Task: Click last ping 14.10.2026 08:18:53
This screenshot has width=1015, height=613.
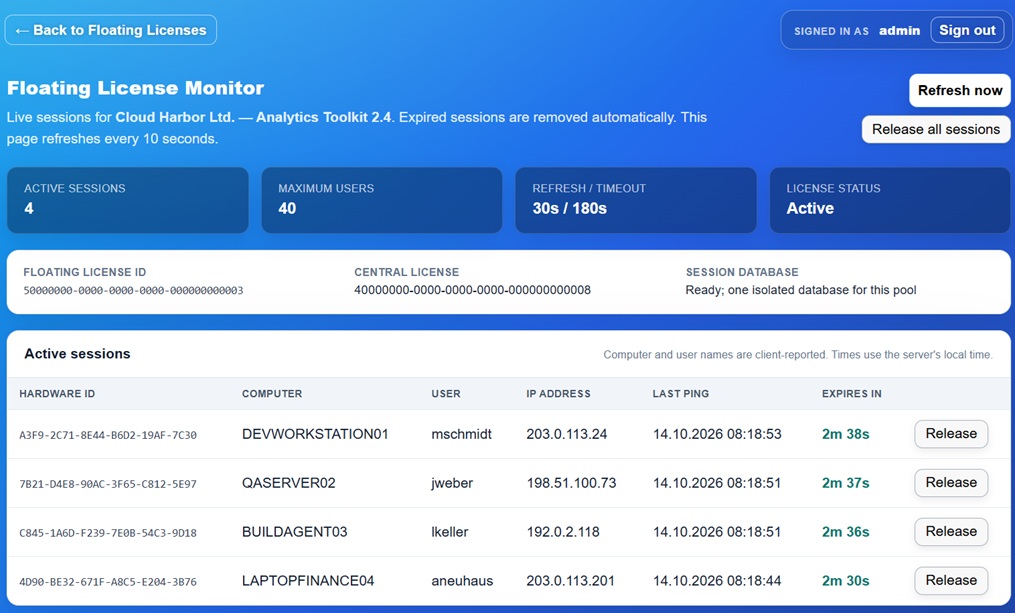Action: pos(717,434)
